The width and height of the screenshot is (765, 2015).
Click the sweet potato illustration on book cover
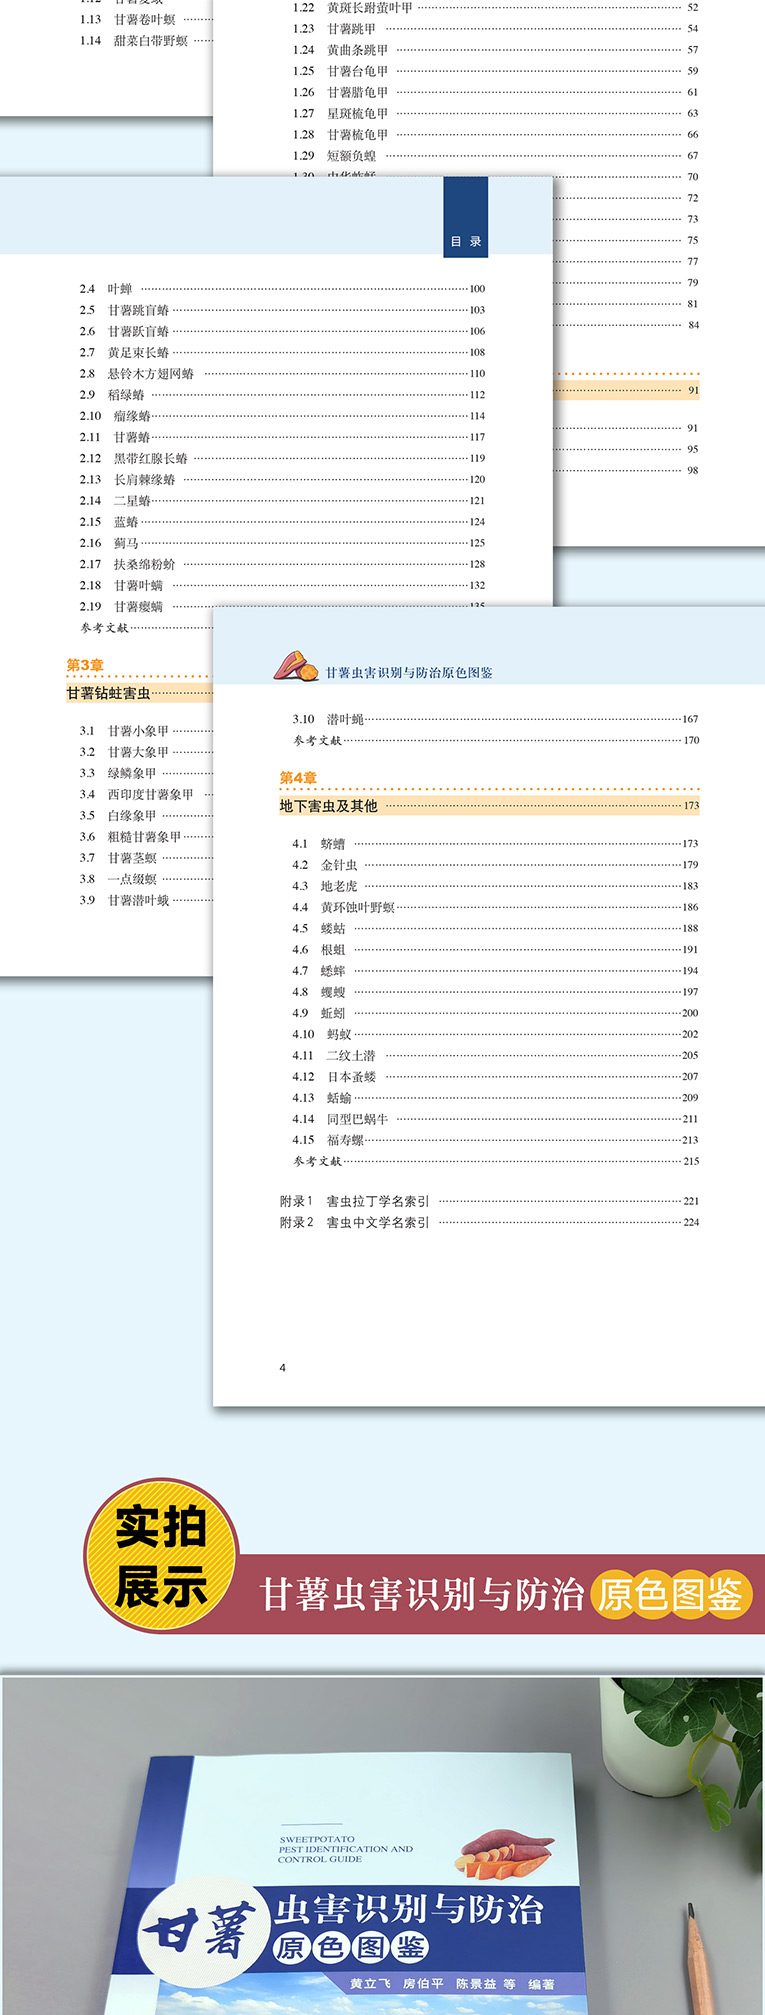click(x=505, y=1852)
